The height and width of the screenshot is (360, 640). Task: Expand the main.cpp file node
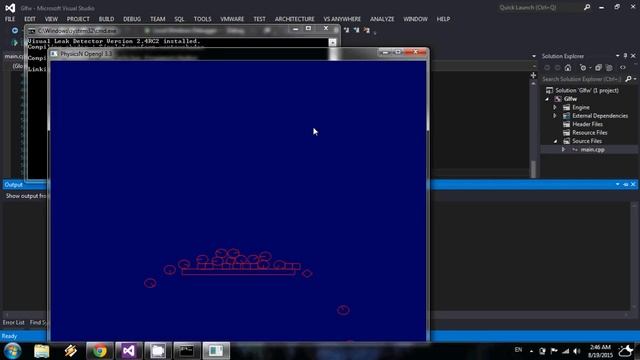coord(563,149)
